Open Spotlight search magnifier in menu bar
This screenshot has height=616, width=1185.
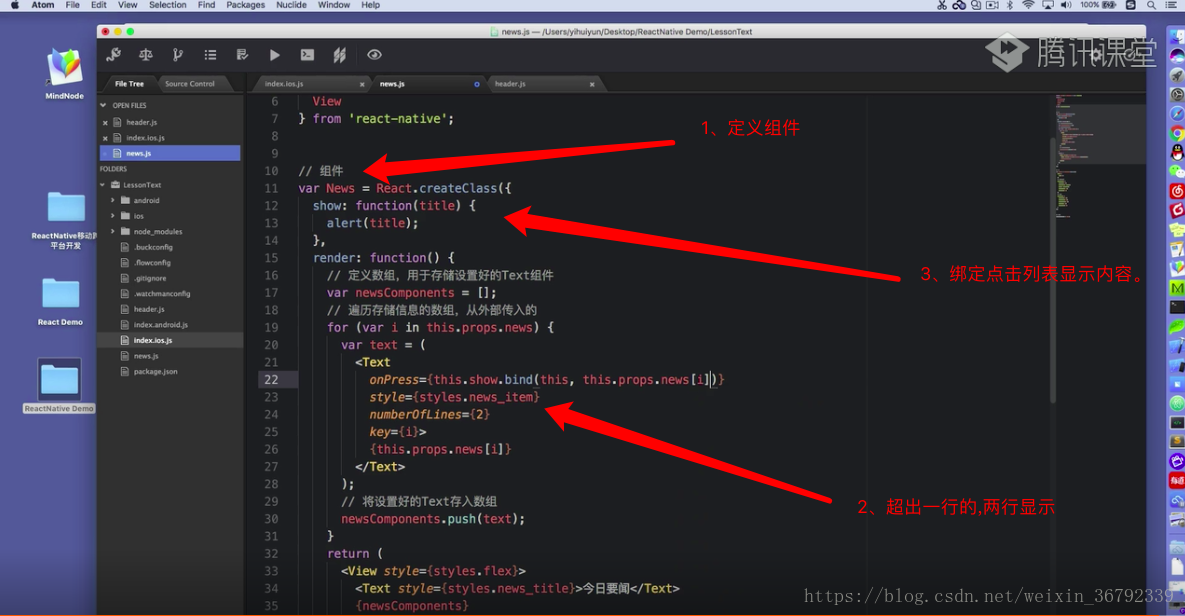(x=1151, y=5)
